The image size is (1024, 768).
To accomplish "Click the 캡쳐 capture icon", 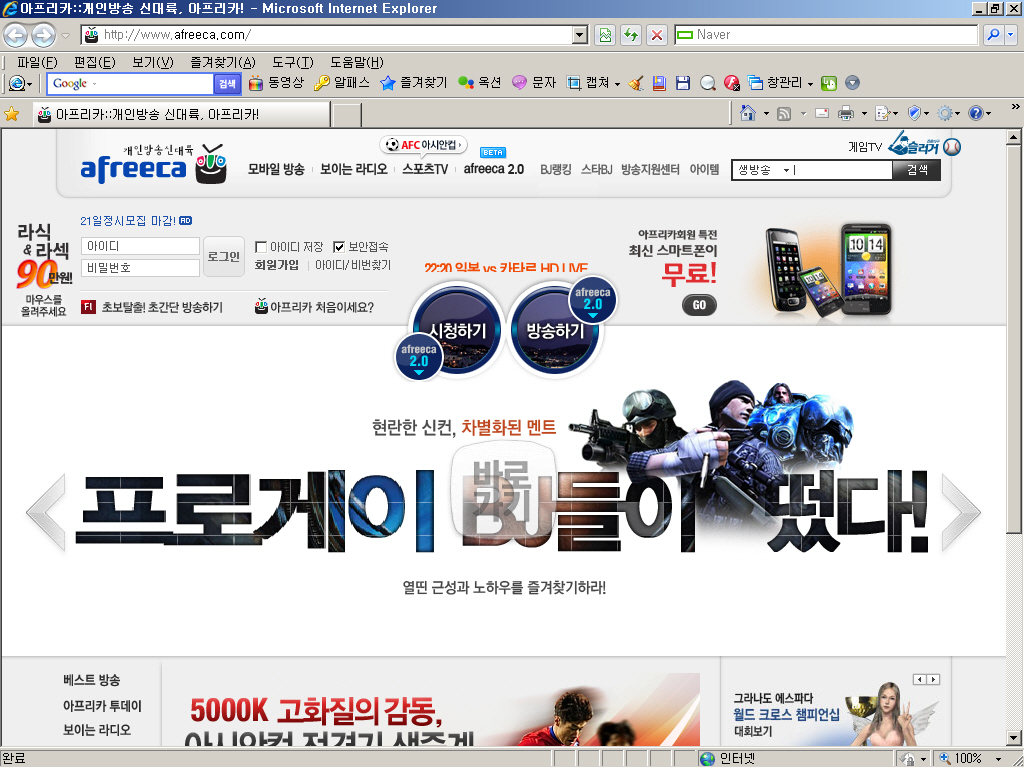I will (573, 83).
